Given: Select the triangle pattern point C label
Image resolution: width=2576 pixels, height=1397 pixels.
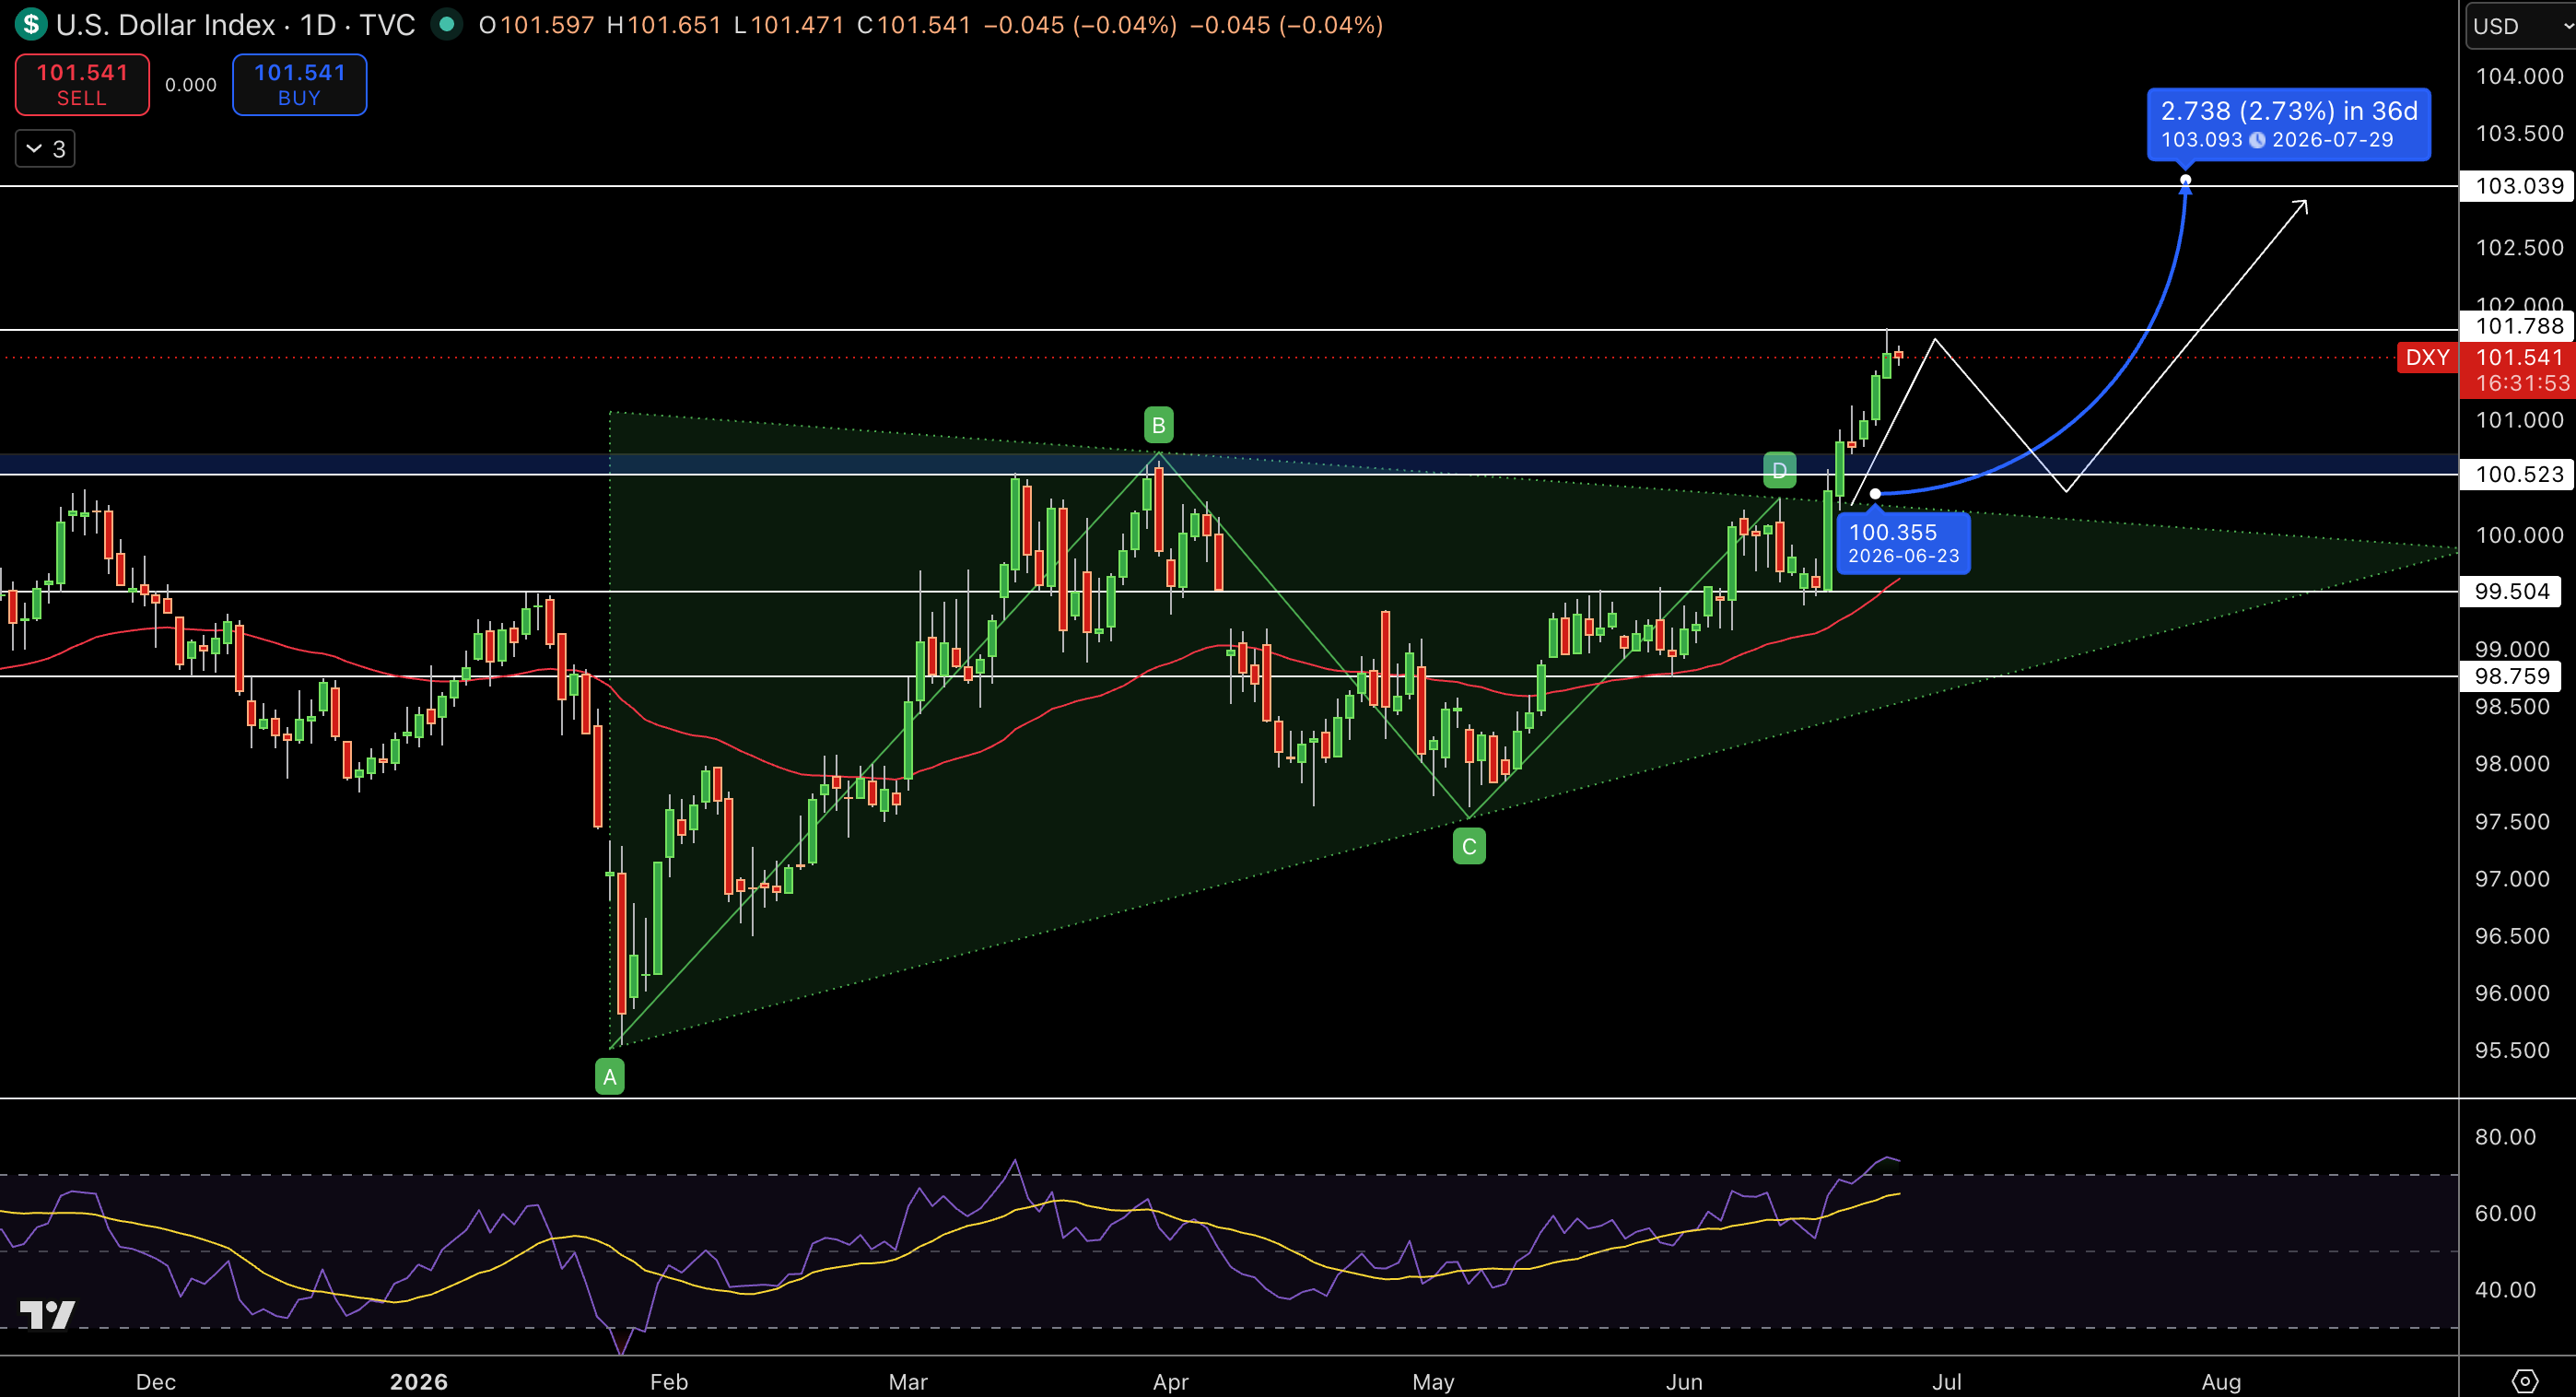Looking at the screenshot, I should click(1469, 847).
